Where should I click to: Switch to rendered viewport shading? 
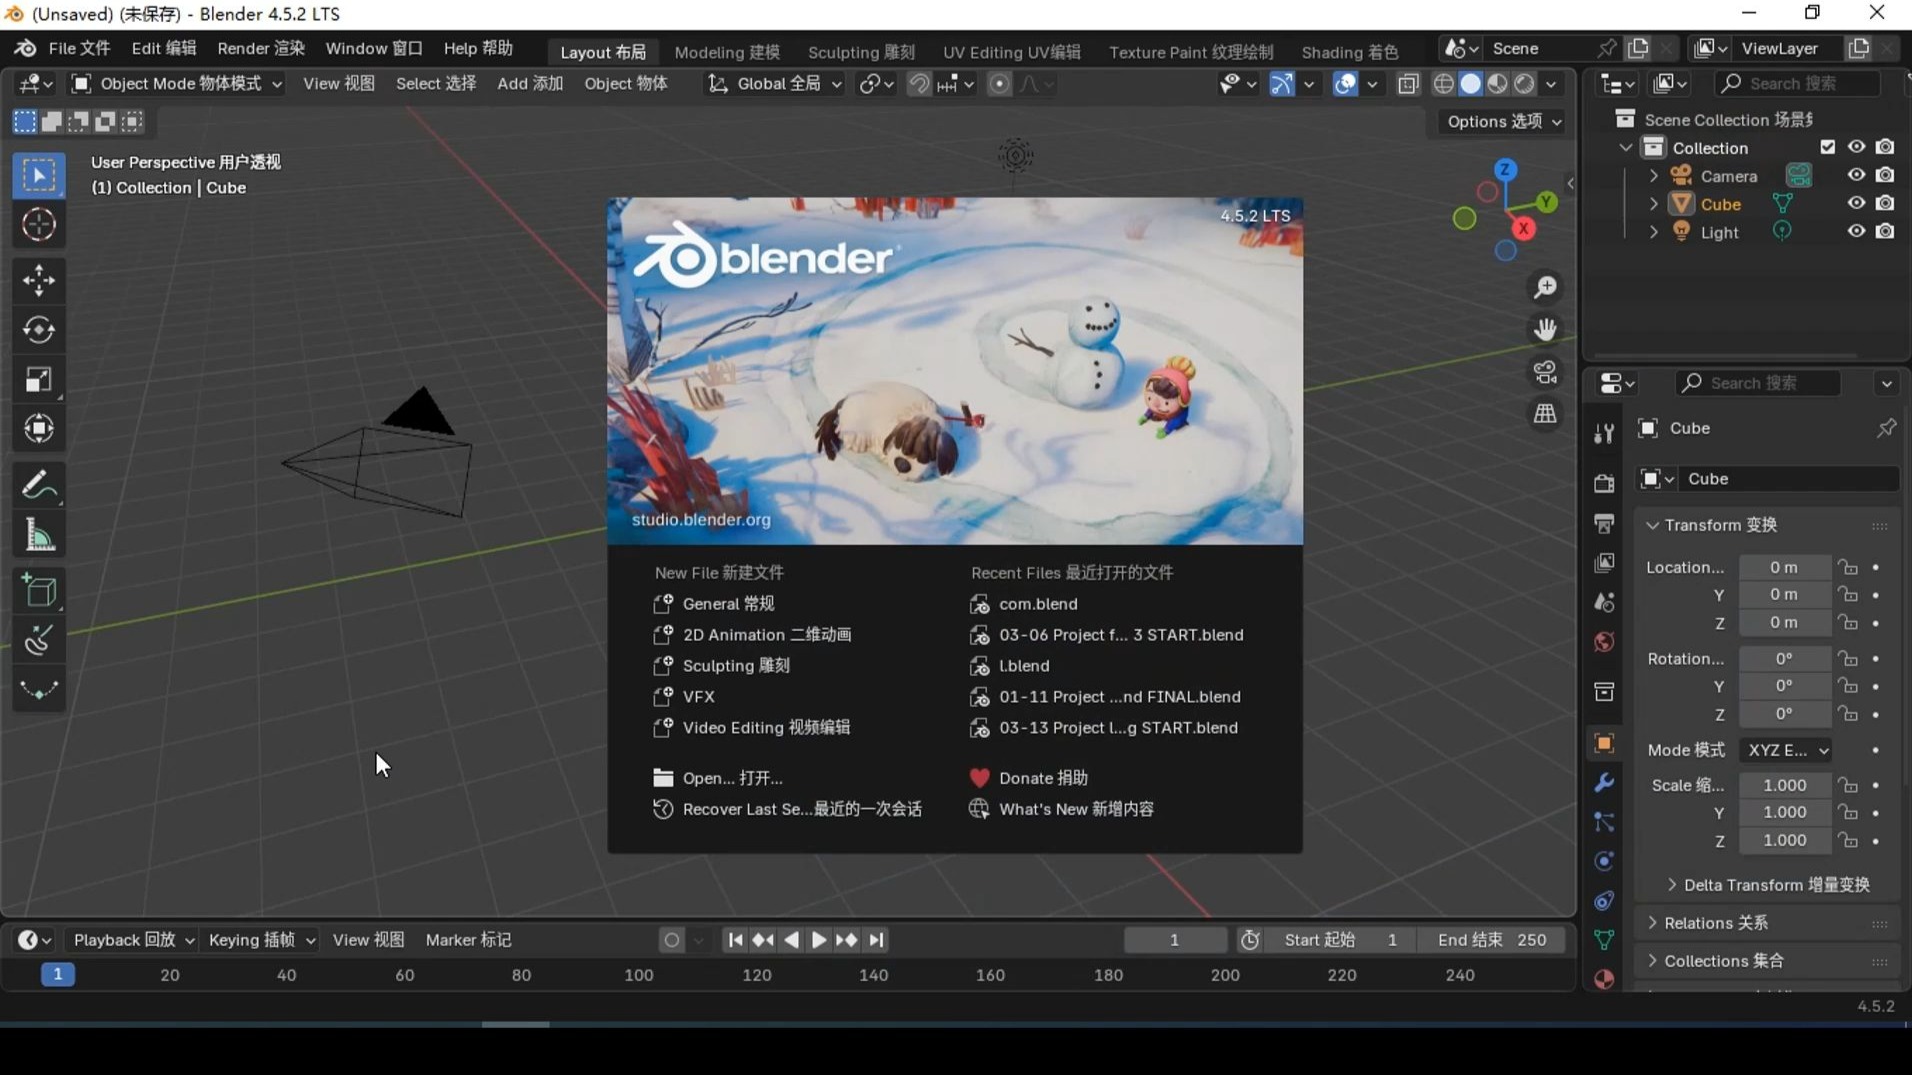1524,84
